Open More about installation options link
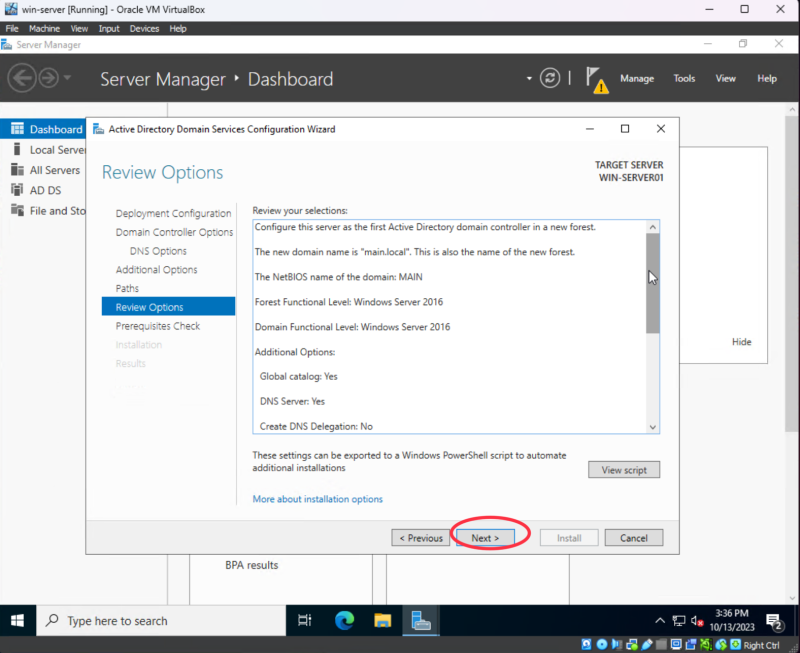The width and height of the screenshot is (800, 653). (x=317, y=499)
